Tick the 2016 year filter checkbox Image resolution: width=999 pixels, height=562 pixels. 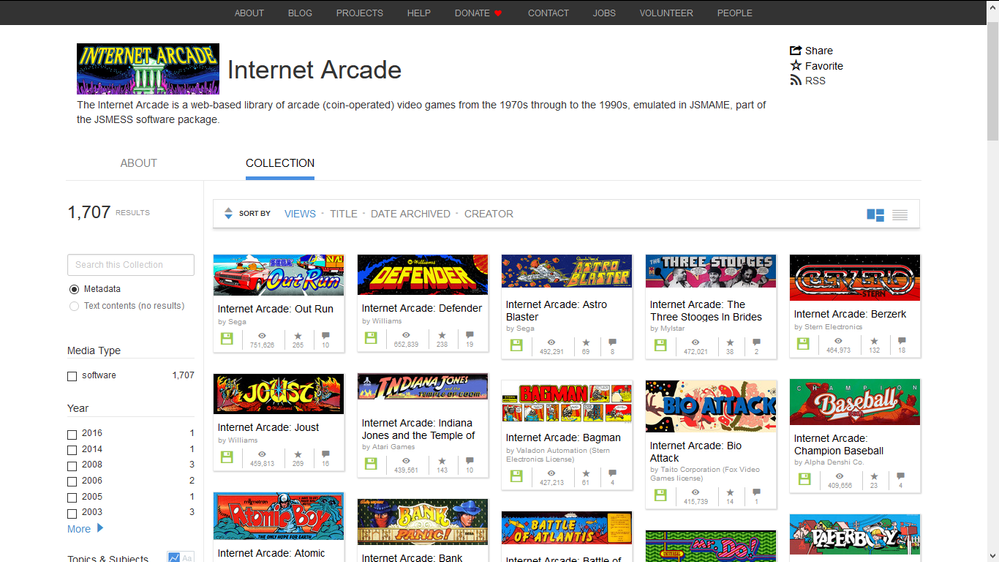(72, 434)
